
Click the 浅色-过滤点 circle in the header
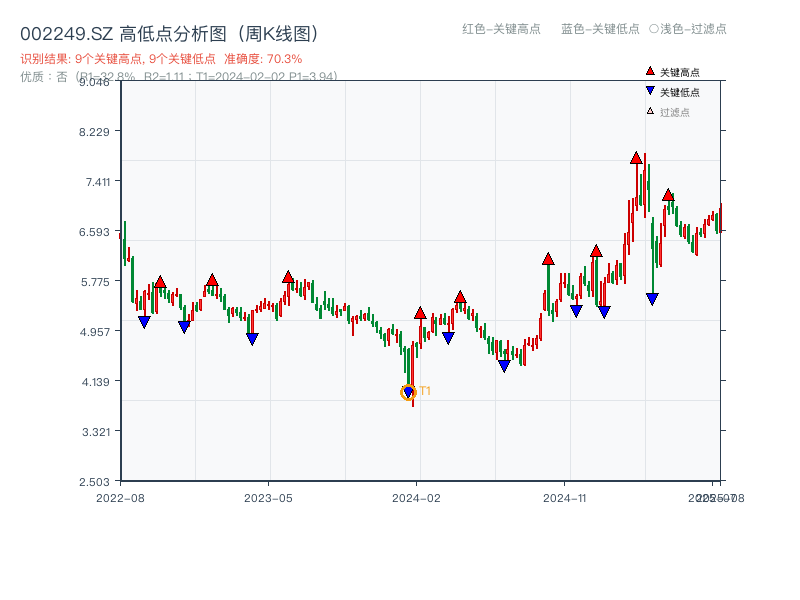[x=654, y=29]
